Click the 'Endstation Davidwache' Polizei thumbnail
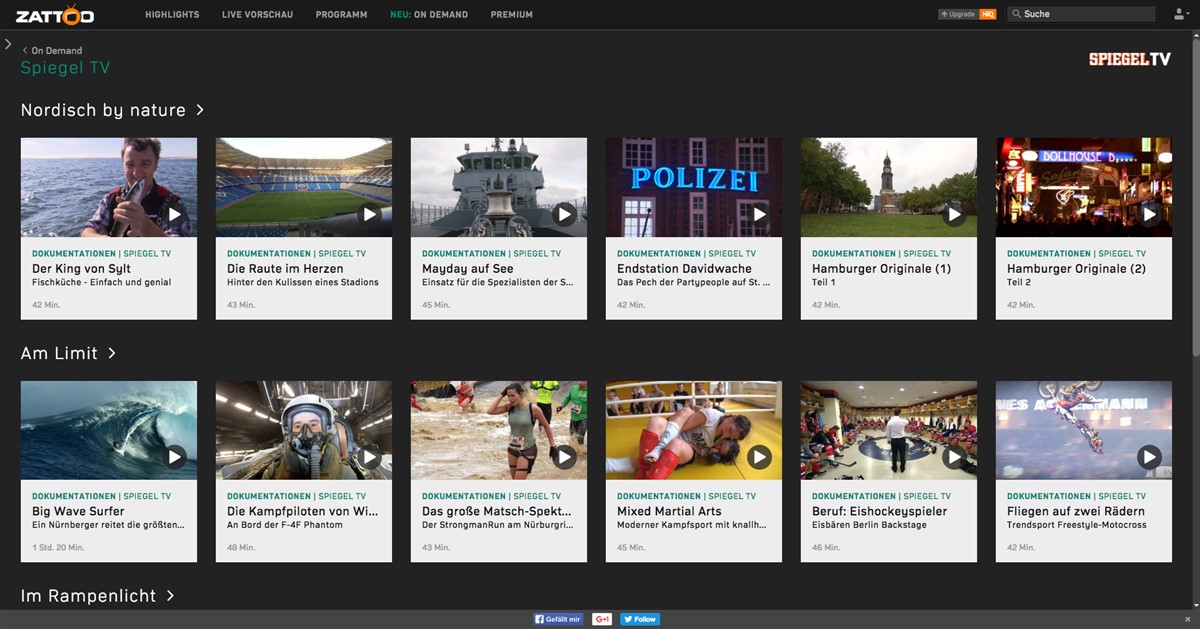Screen dimensions: 1200x629 tap(694, 187)
